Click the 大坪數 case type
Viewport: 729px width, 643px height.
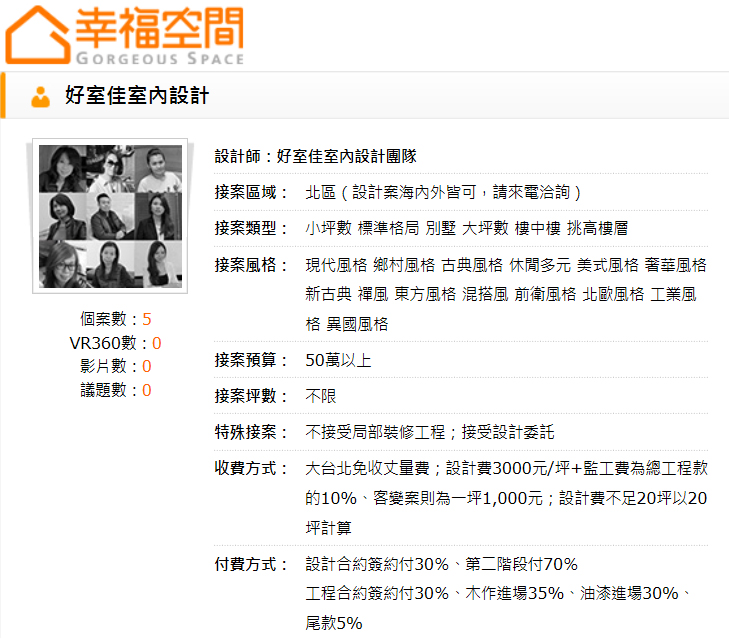tap(485, 228)
